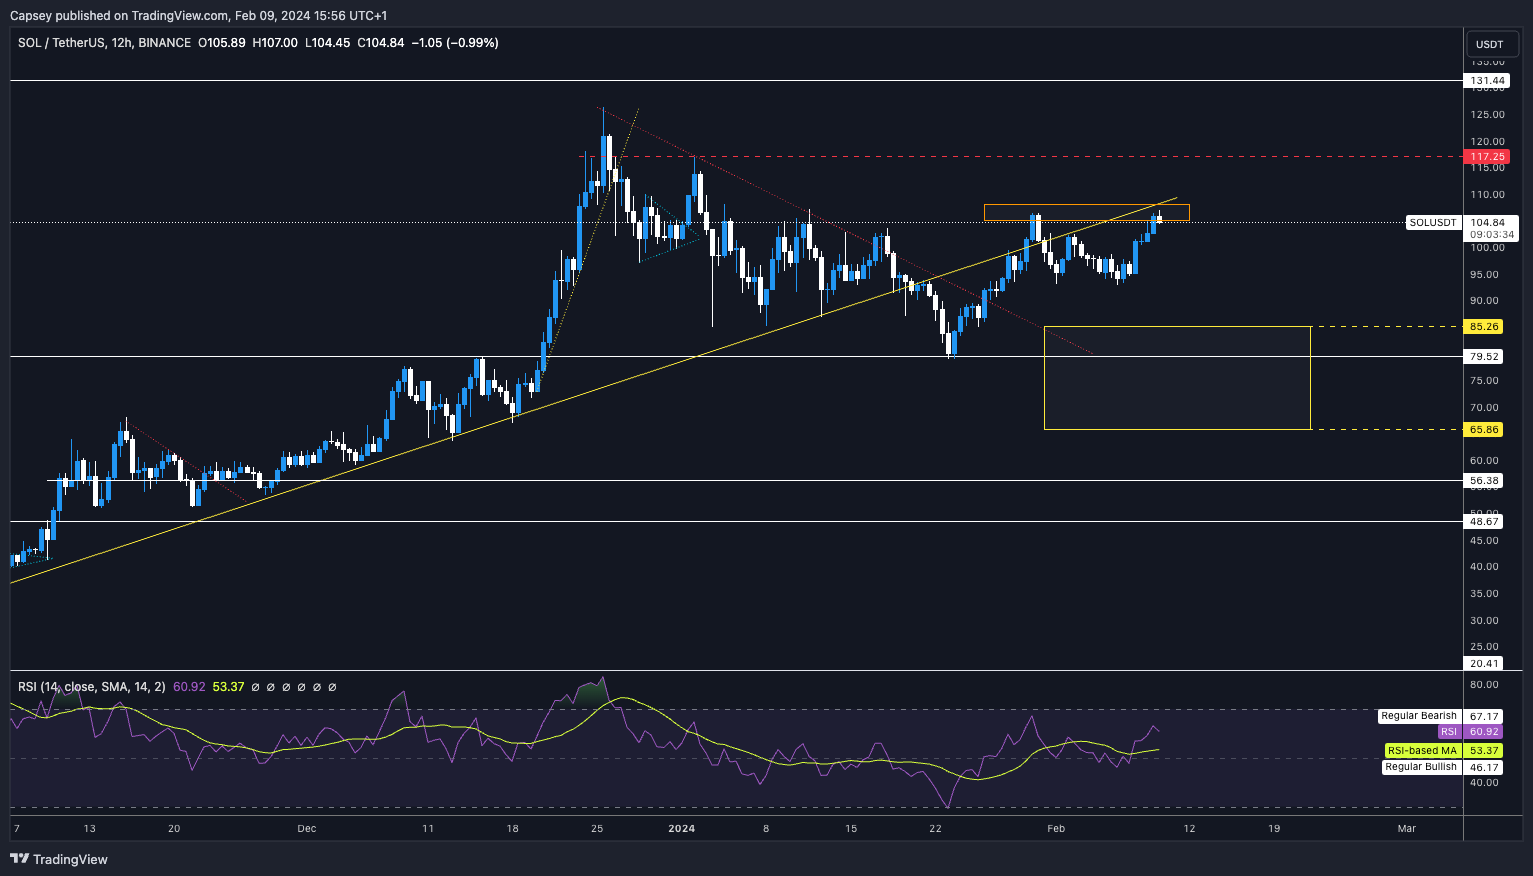Click the 2024 date on time axis
Screen dimensions: 1533x876
(681, 828)
